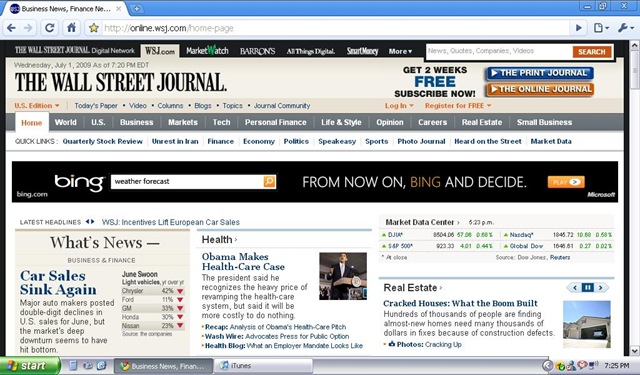Open the Tech navigation tab
640x375 pixels.
(x=221, y=122)
